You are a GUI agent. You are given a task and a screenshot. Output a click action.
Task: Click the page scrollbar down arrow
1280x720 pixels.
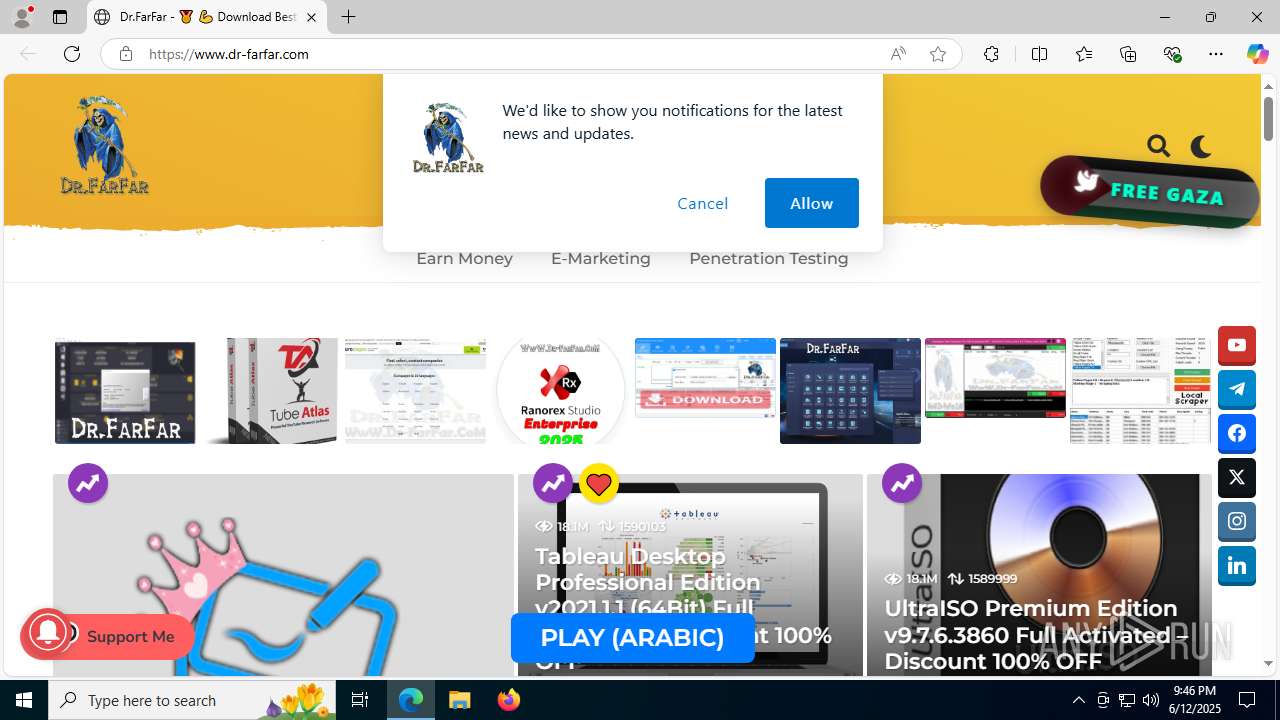pyautogui.click(x=1268, y=663)
